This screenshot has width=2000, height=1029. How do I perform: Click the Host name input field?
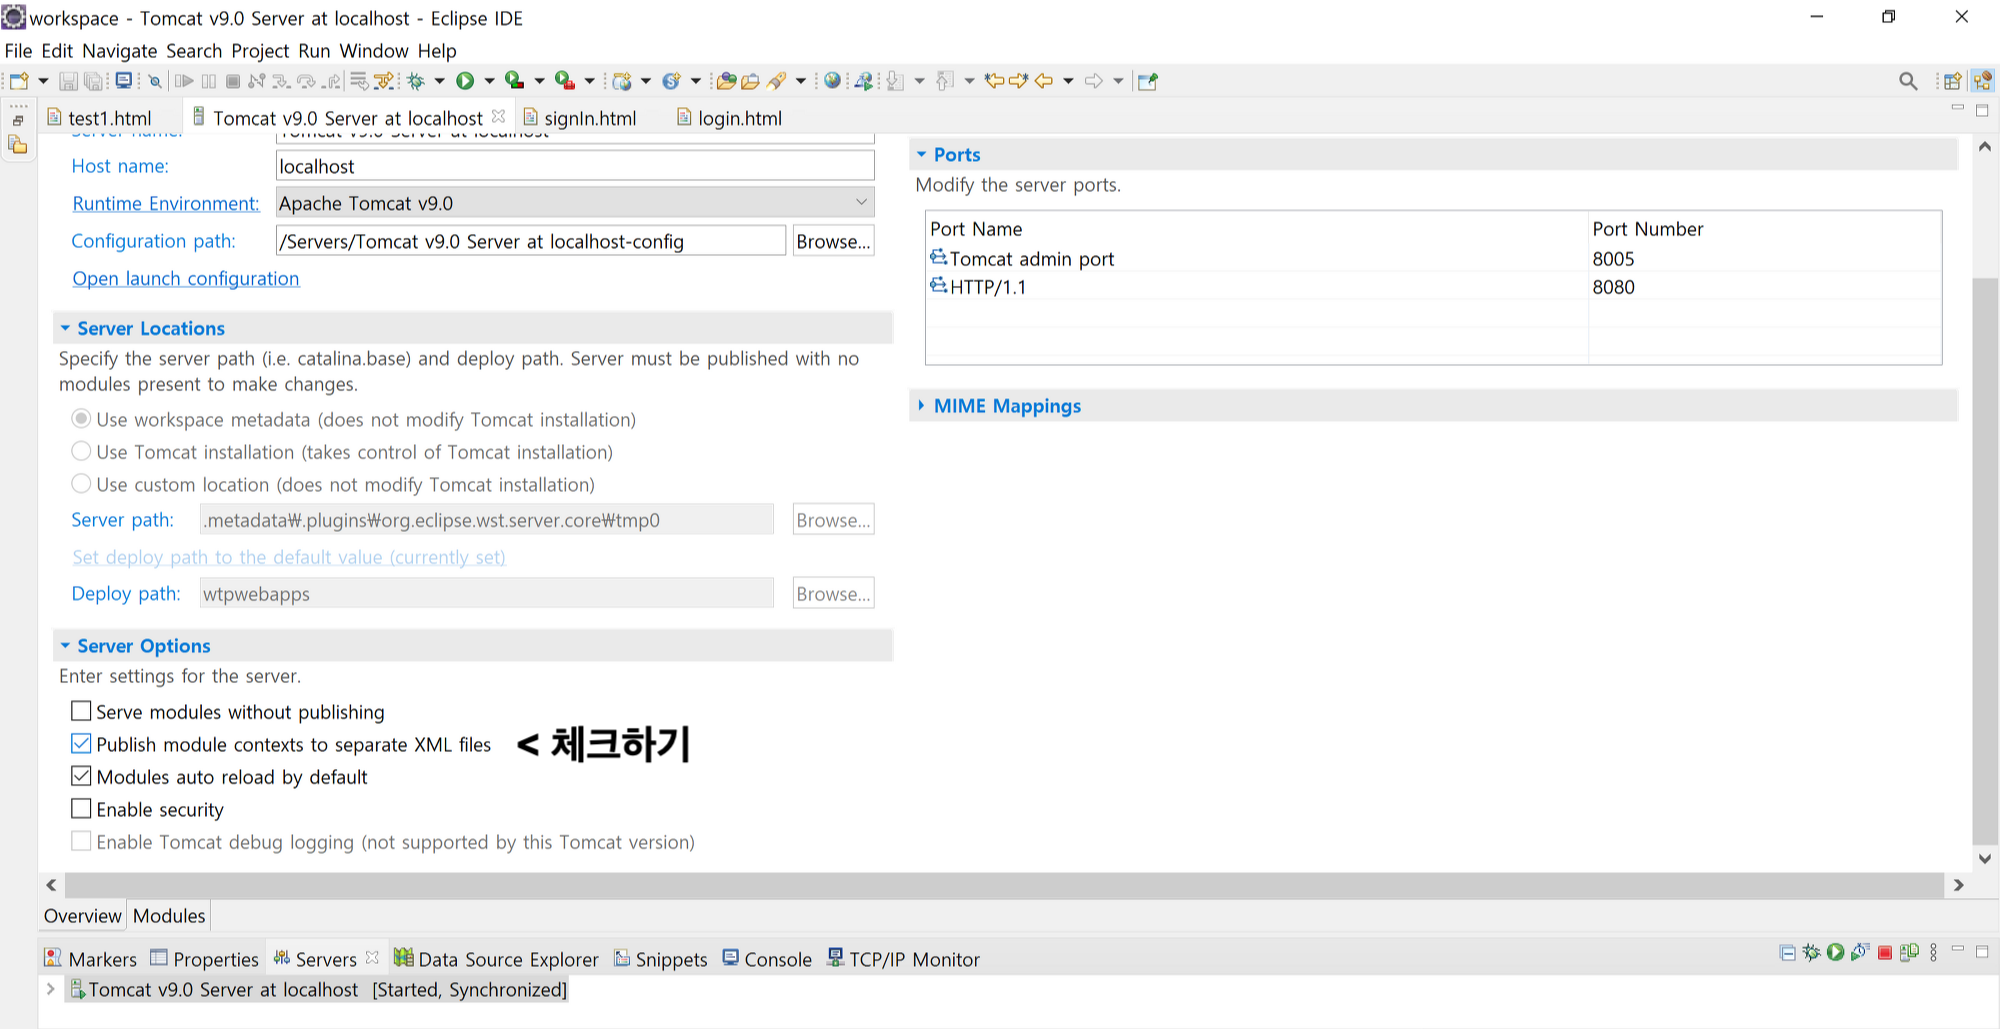coord(575,166)
